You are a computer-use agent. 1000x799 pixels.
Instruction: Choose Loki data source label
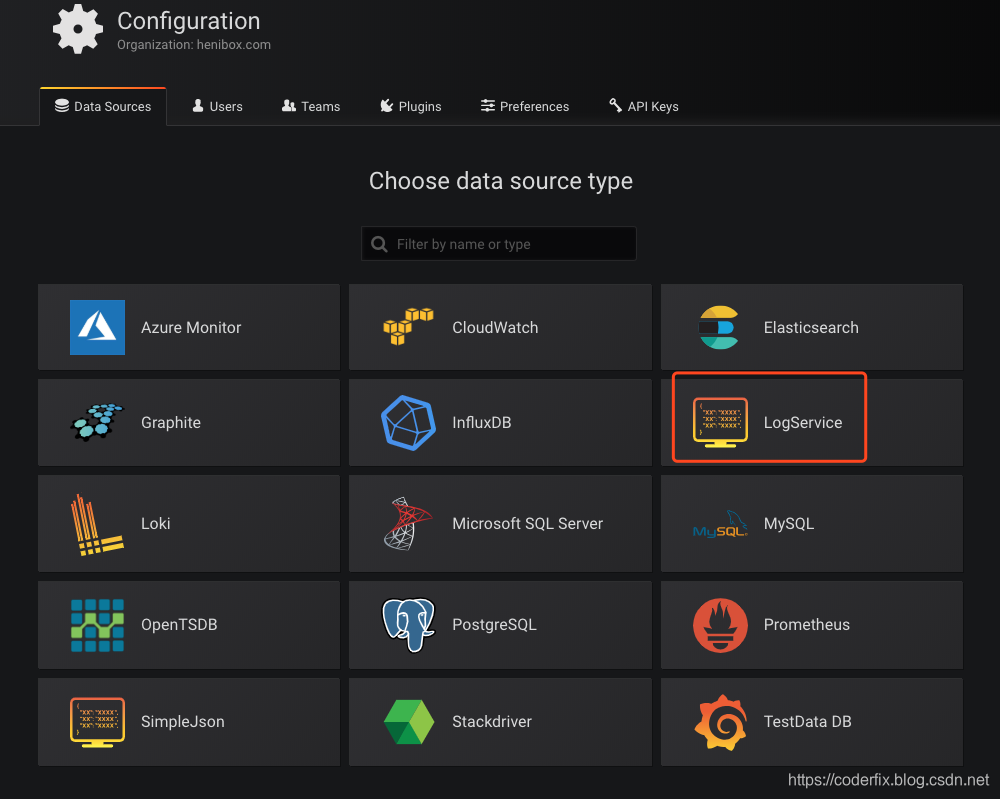pyautogui.click(x=156, y=524)
